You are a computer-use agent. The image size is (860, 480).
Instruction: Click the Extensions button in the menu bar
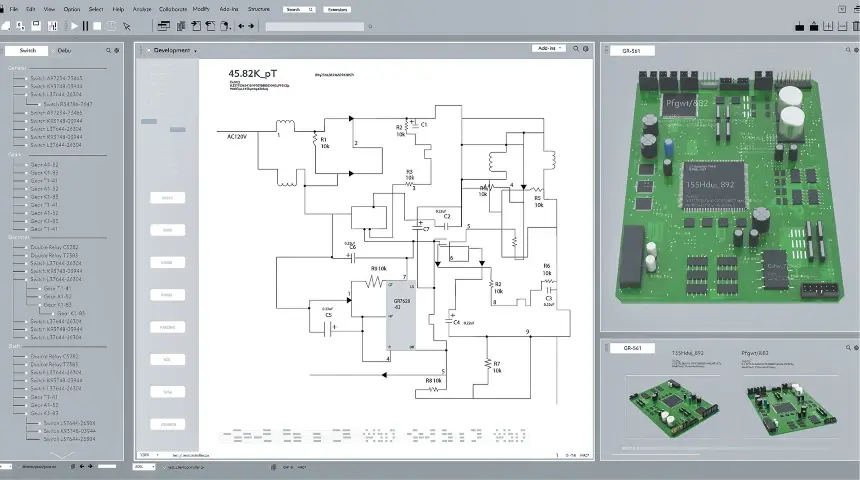coord(338,8)
